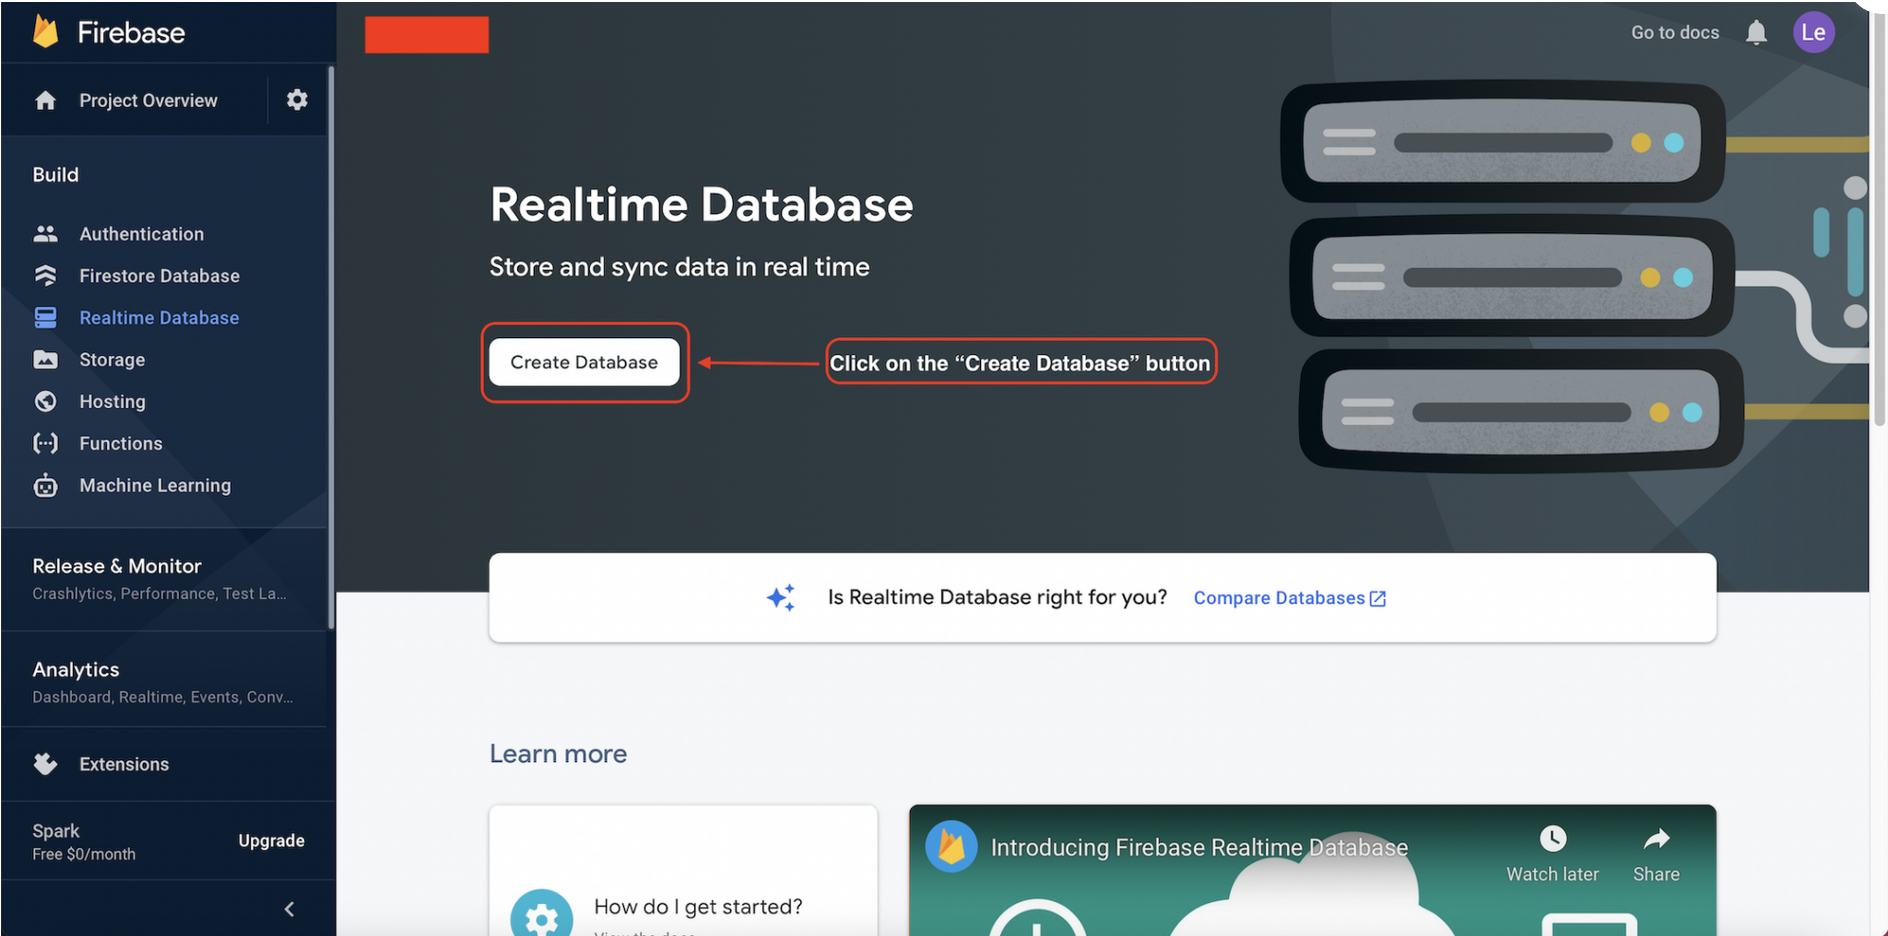Click the Storage image icon
The width and height of the screenshot is (1888, 936).
tap(45, 360)
